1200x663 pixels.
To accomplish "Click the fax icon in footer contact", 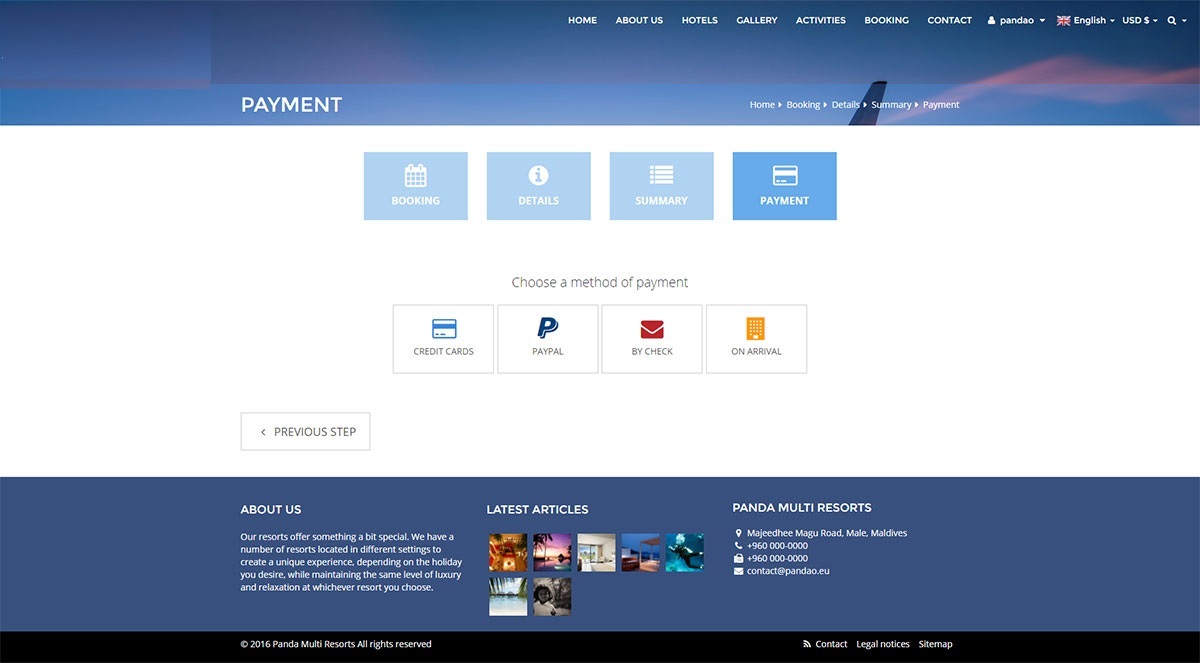I will (x=738, y=558).
